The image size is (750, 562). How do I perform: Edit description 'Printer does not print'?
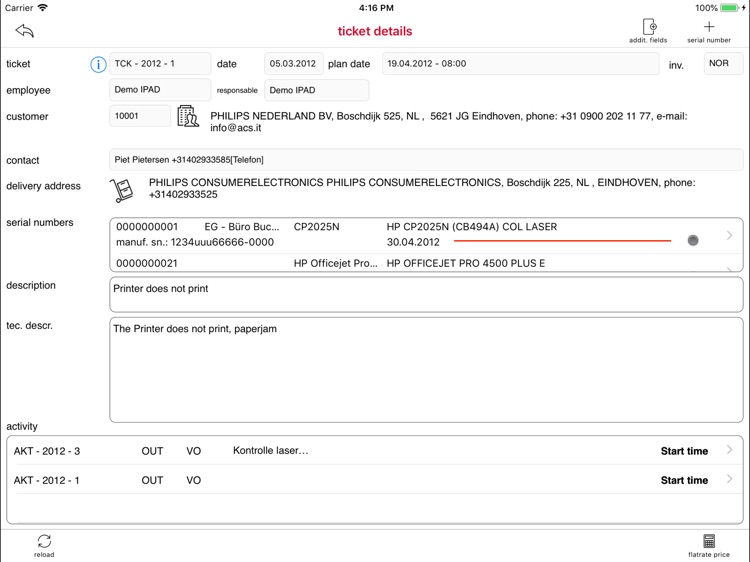coord(426,295)
